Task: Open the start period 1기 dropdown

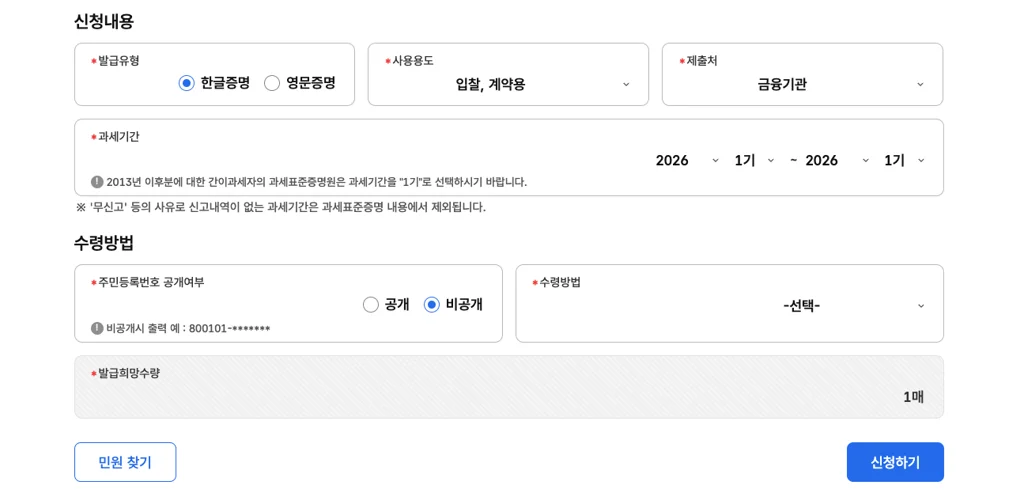Action: coord(754,160)
